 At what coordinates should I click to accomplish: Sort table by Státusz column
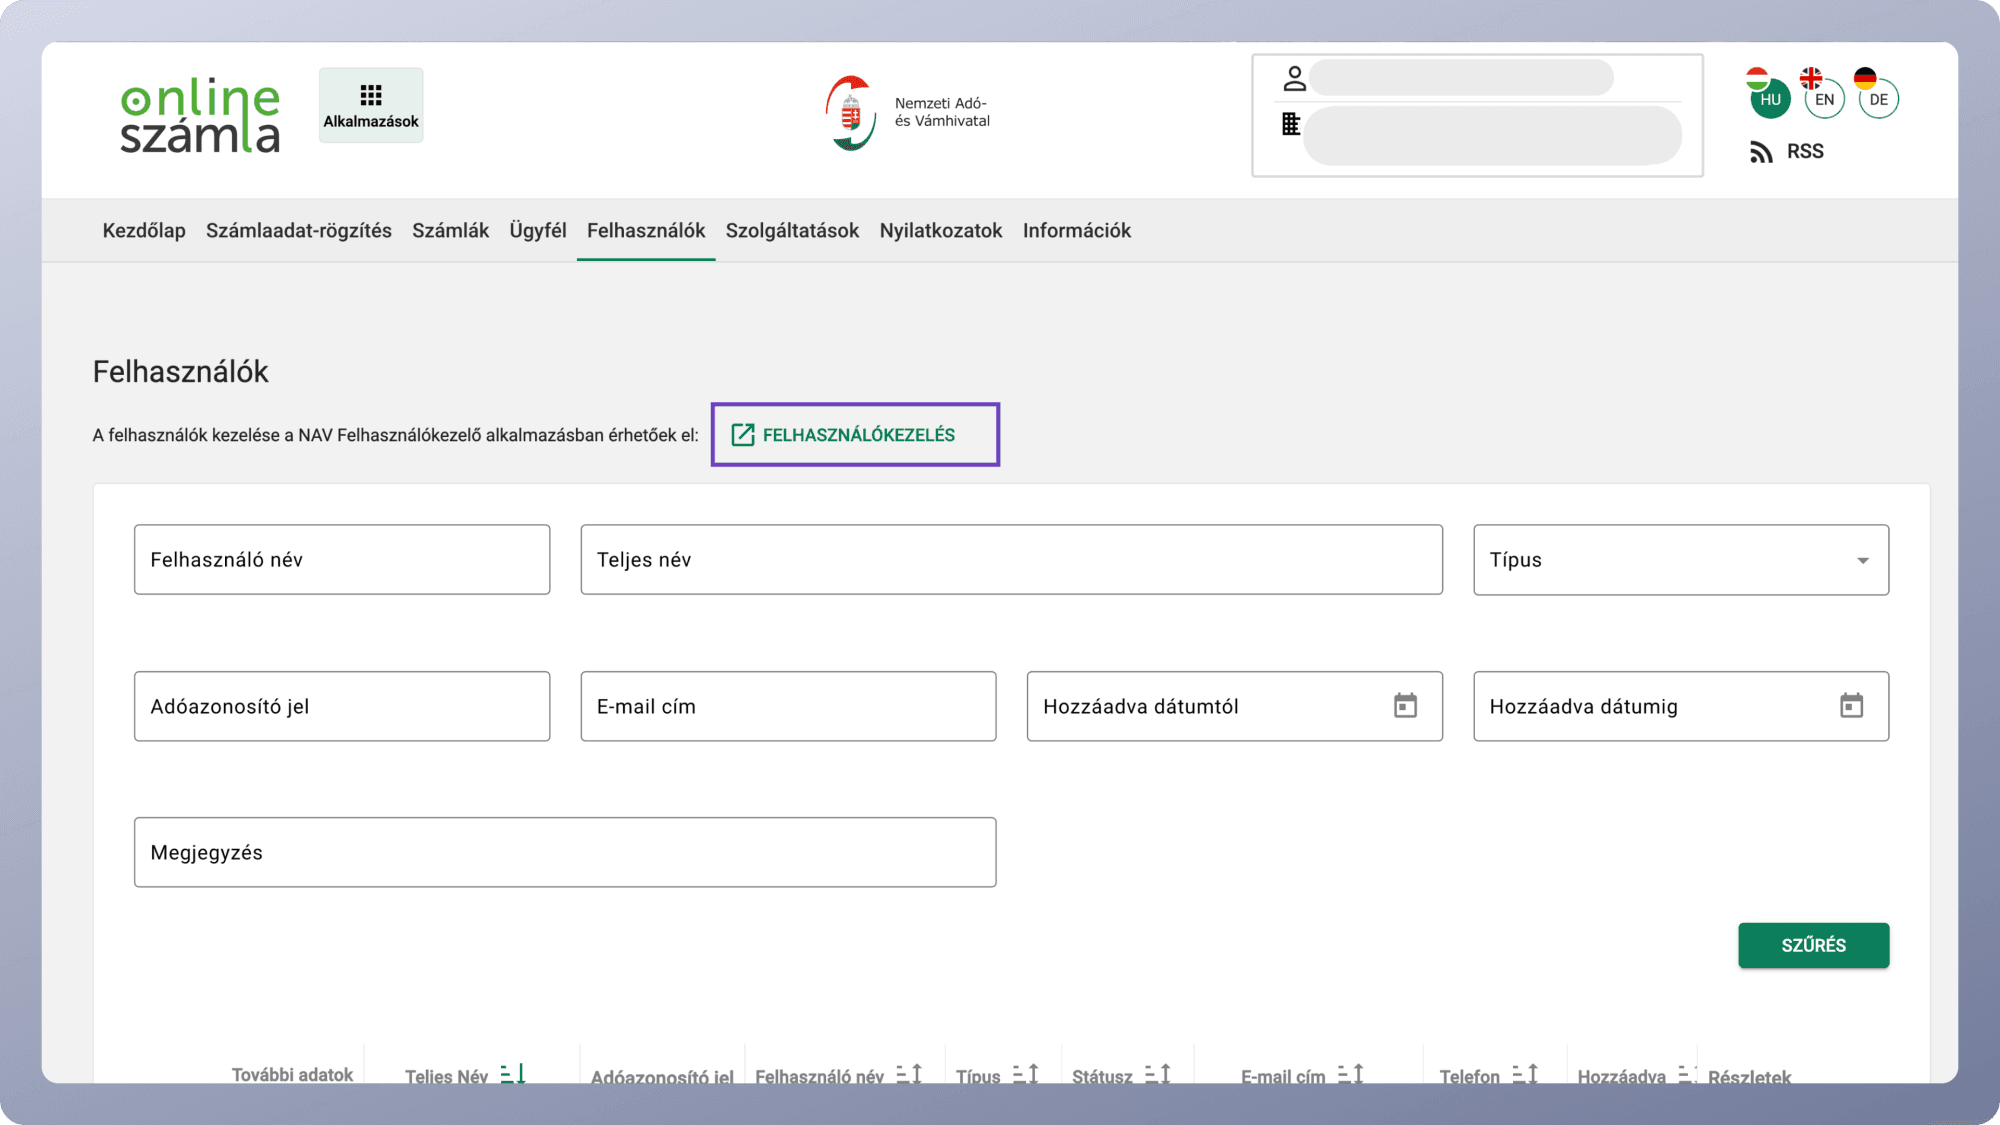tap(1157, 1074)
